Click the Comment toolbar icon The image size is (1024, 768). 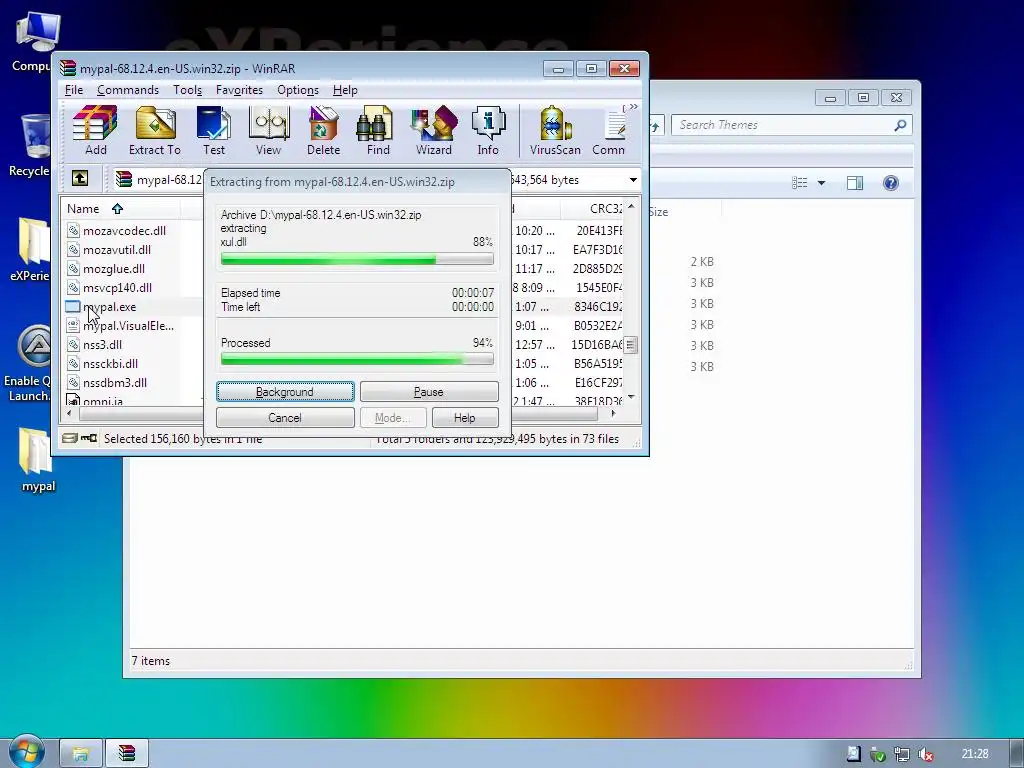[x=609, y=131]
